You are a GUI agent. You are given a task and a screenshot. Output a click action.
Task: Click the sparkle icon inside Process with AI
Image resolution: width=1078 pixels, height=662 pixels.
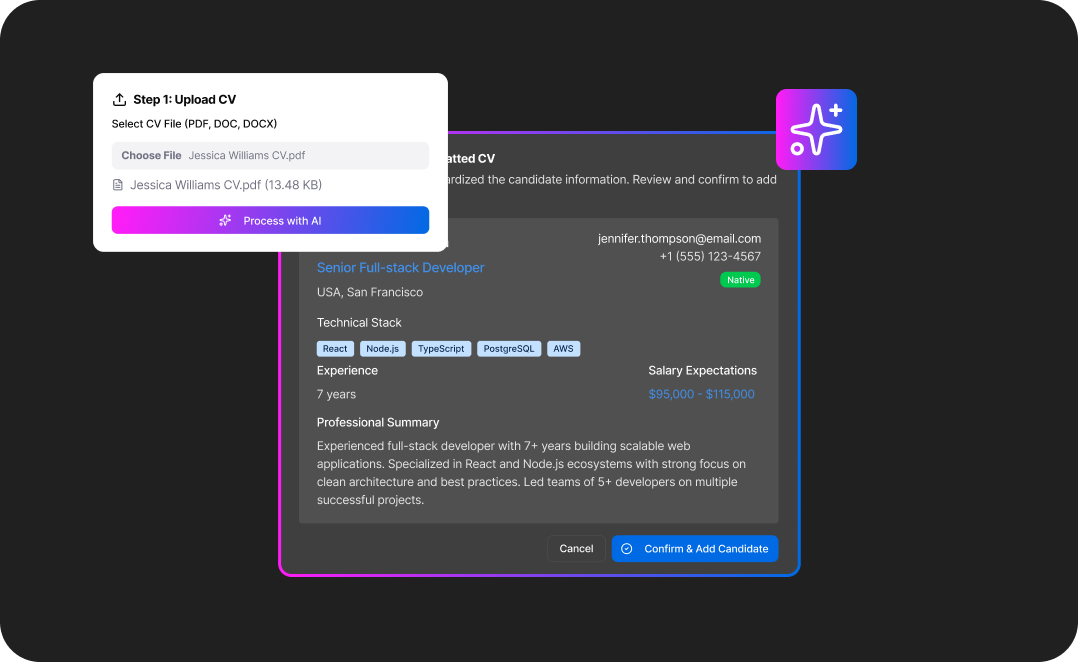[x=225, y=221]
